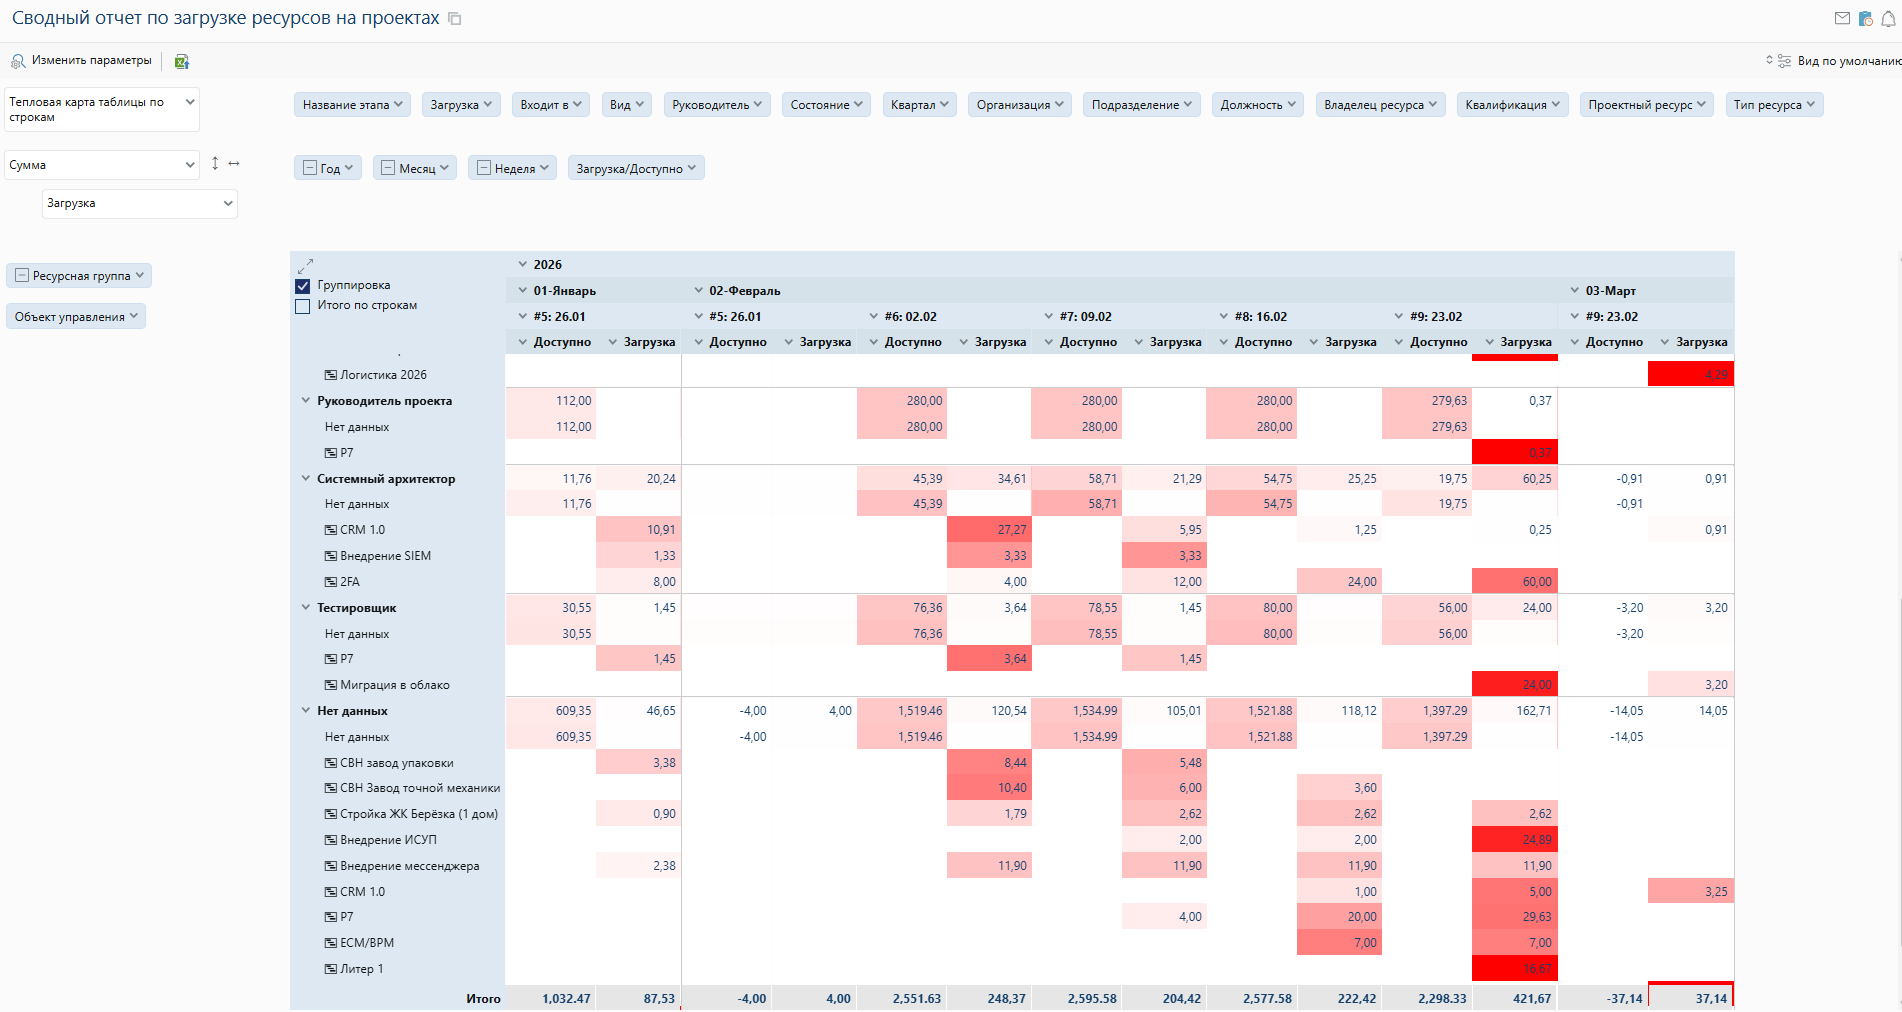Click the copy icon beside report title

(x=454, y=19)
